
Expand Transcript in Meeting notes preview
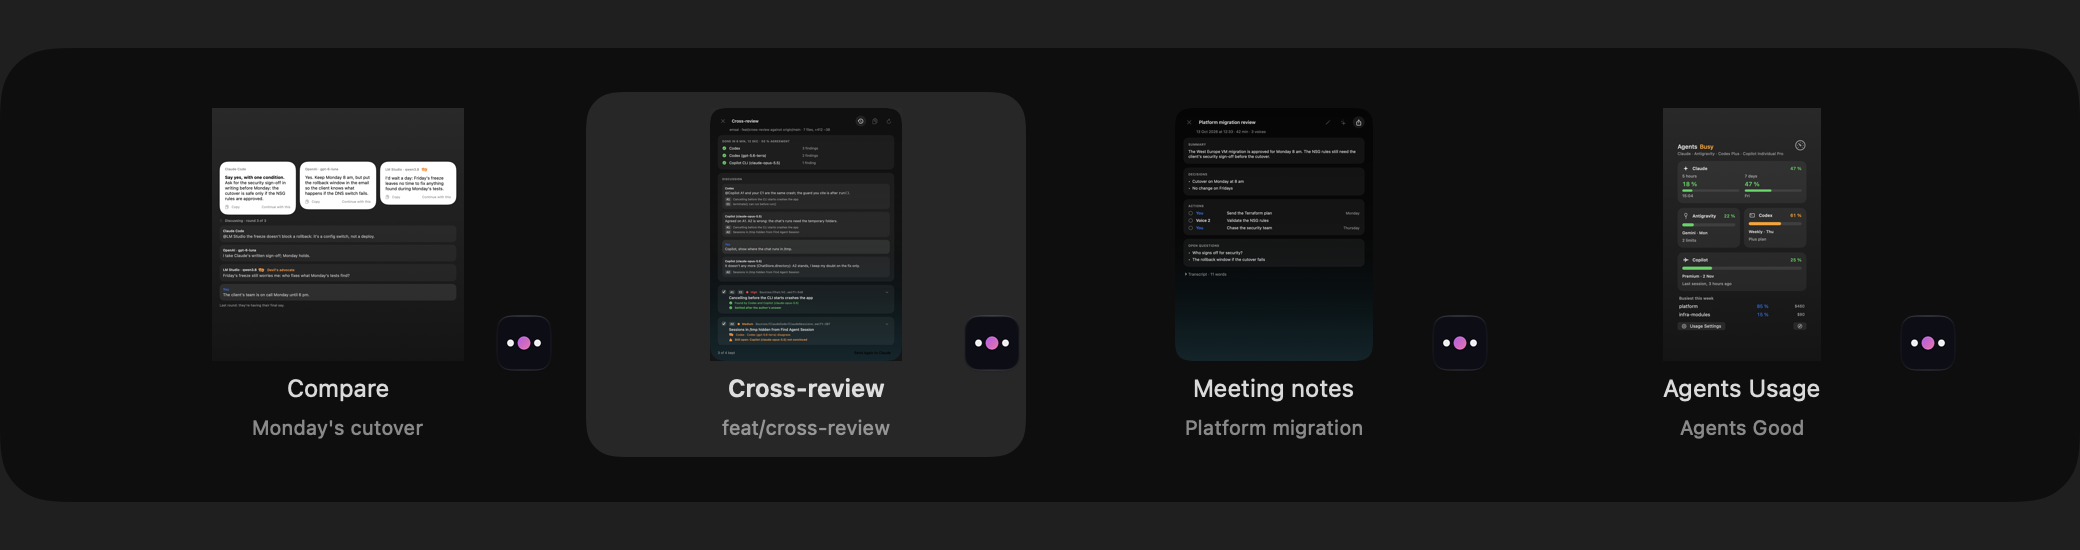point(1206,274)
